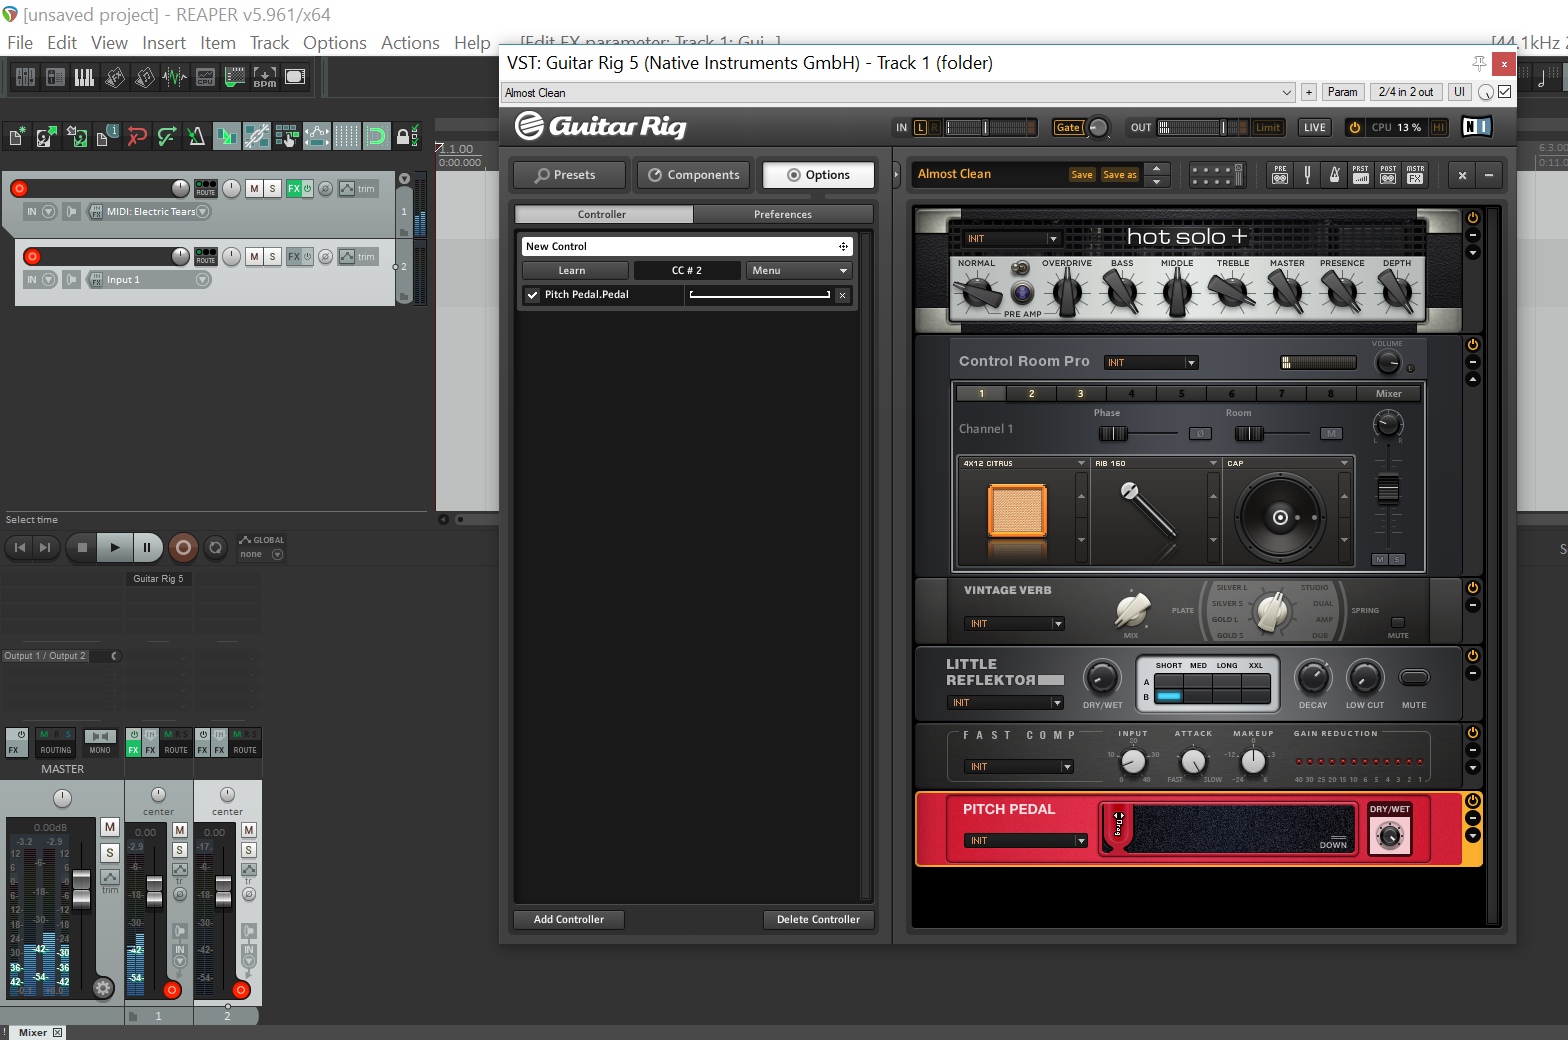Click the CPU performance meter toolbar icon
Image resolution: width=1568 pixels, height=1040 pixels.
[x=205, y=77]
